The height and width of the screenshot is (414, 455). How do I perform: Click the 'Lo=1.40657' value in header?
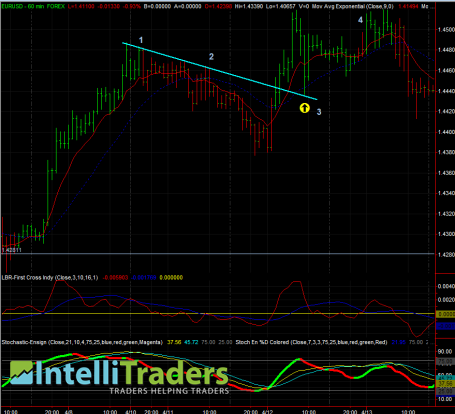281,6
